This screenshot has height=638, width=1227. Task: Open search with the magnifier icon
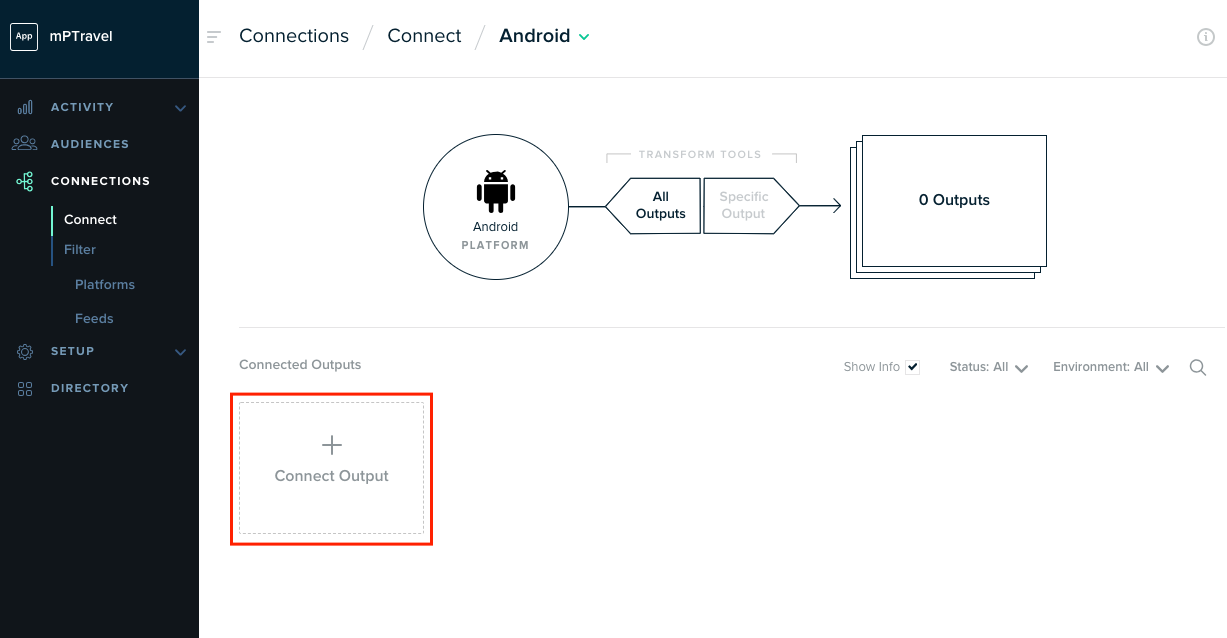tap(1197, 368)
